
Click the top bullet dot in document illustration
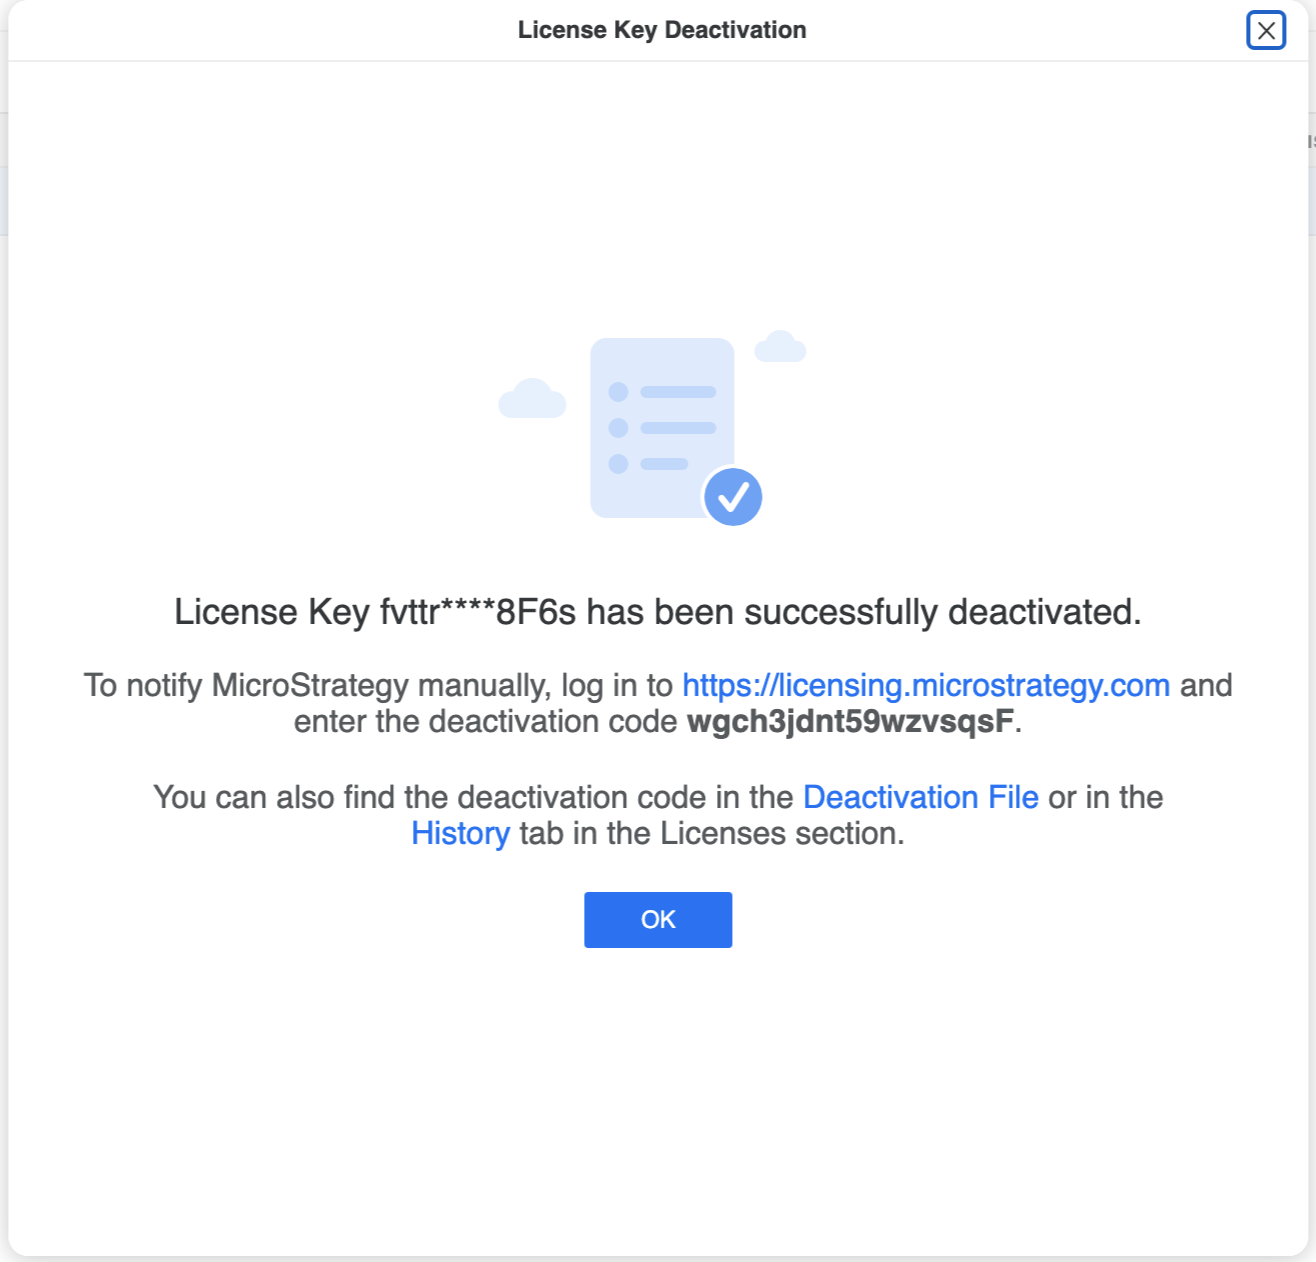click(618, 392)
